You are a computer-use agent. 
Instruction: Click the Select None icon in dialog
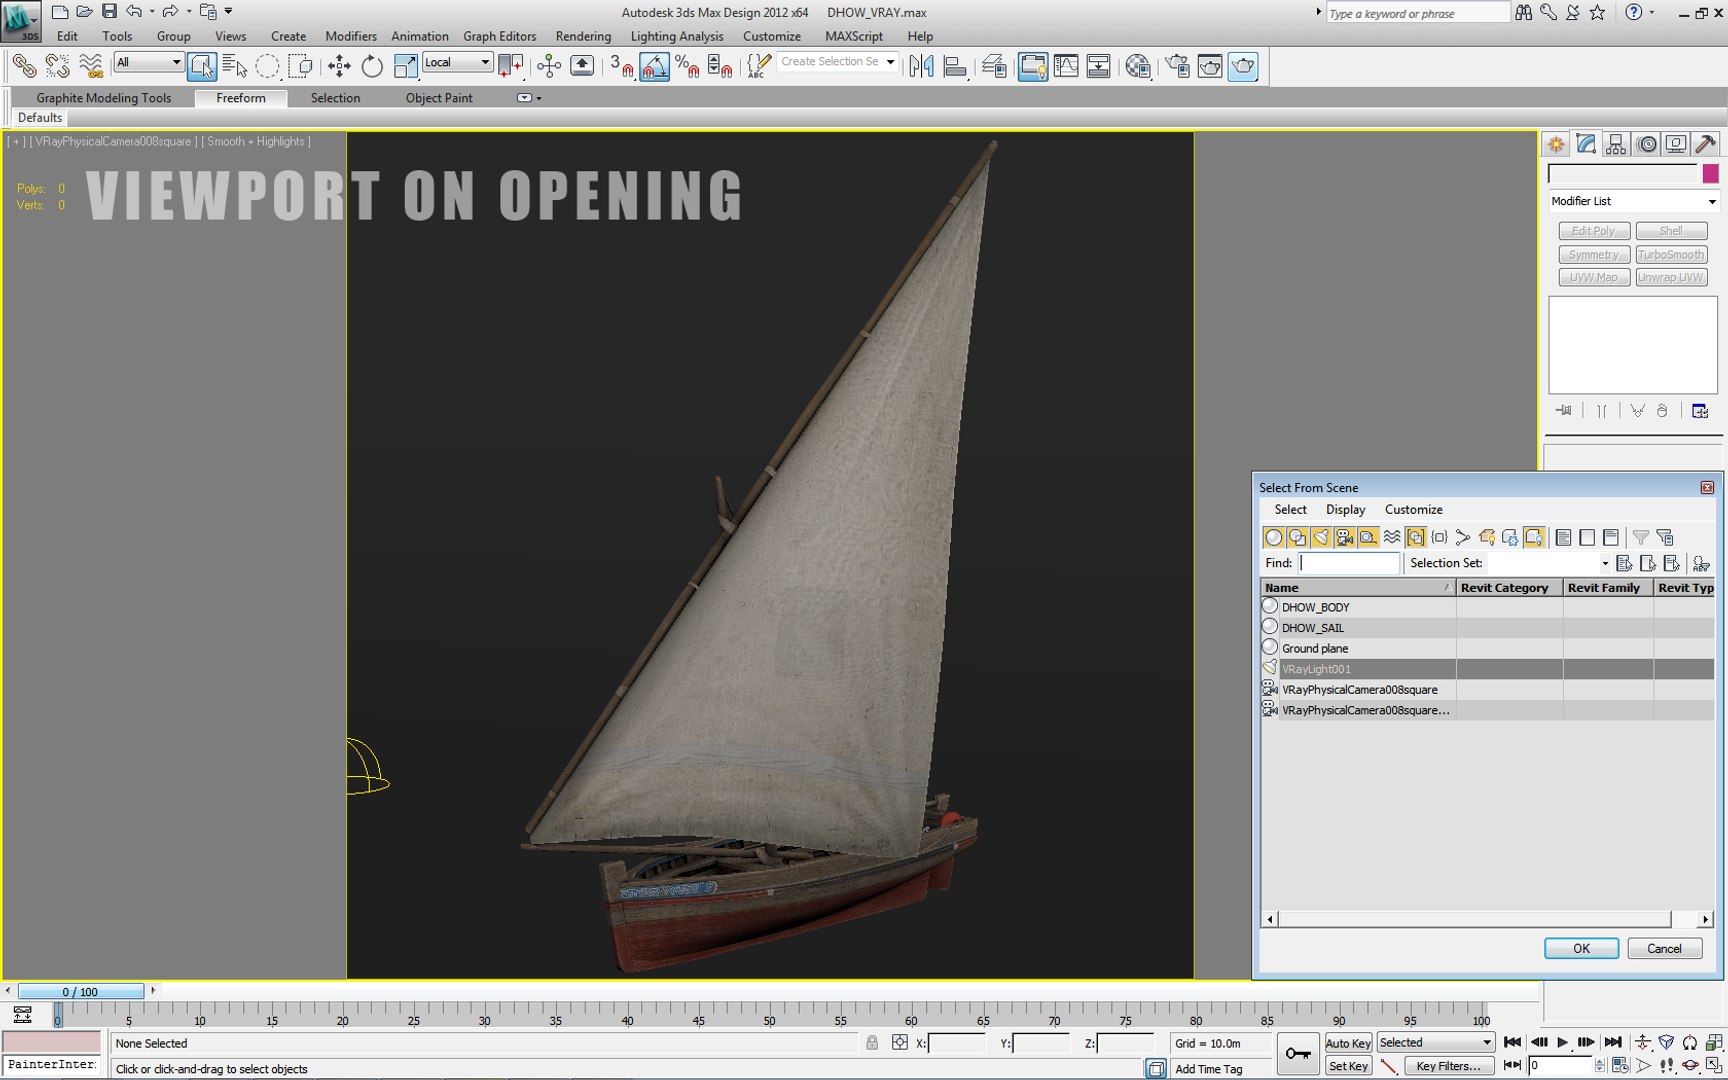click(1587, 537)
